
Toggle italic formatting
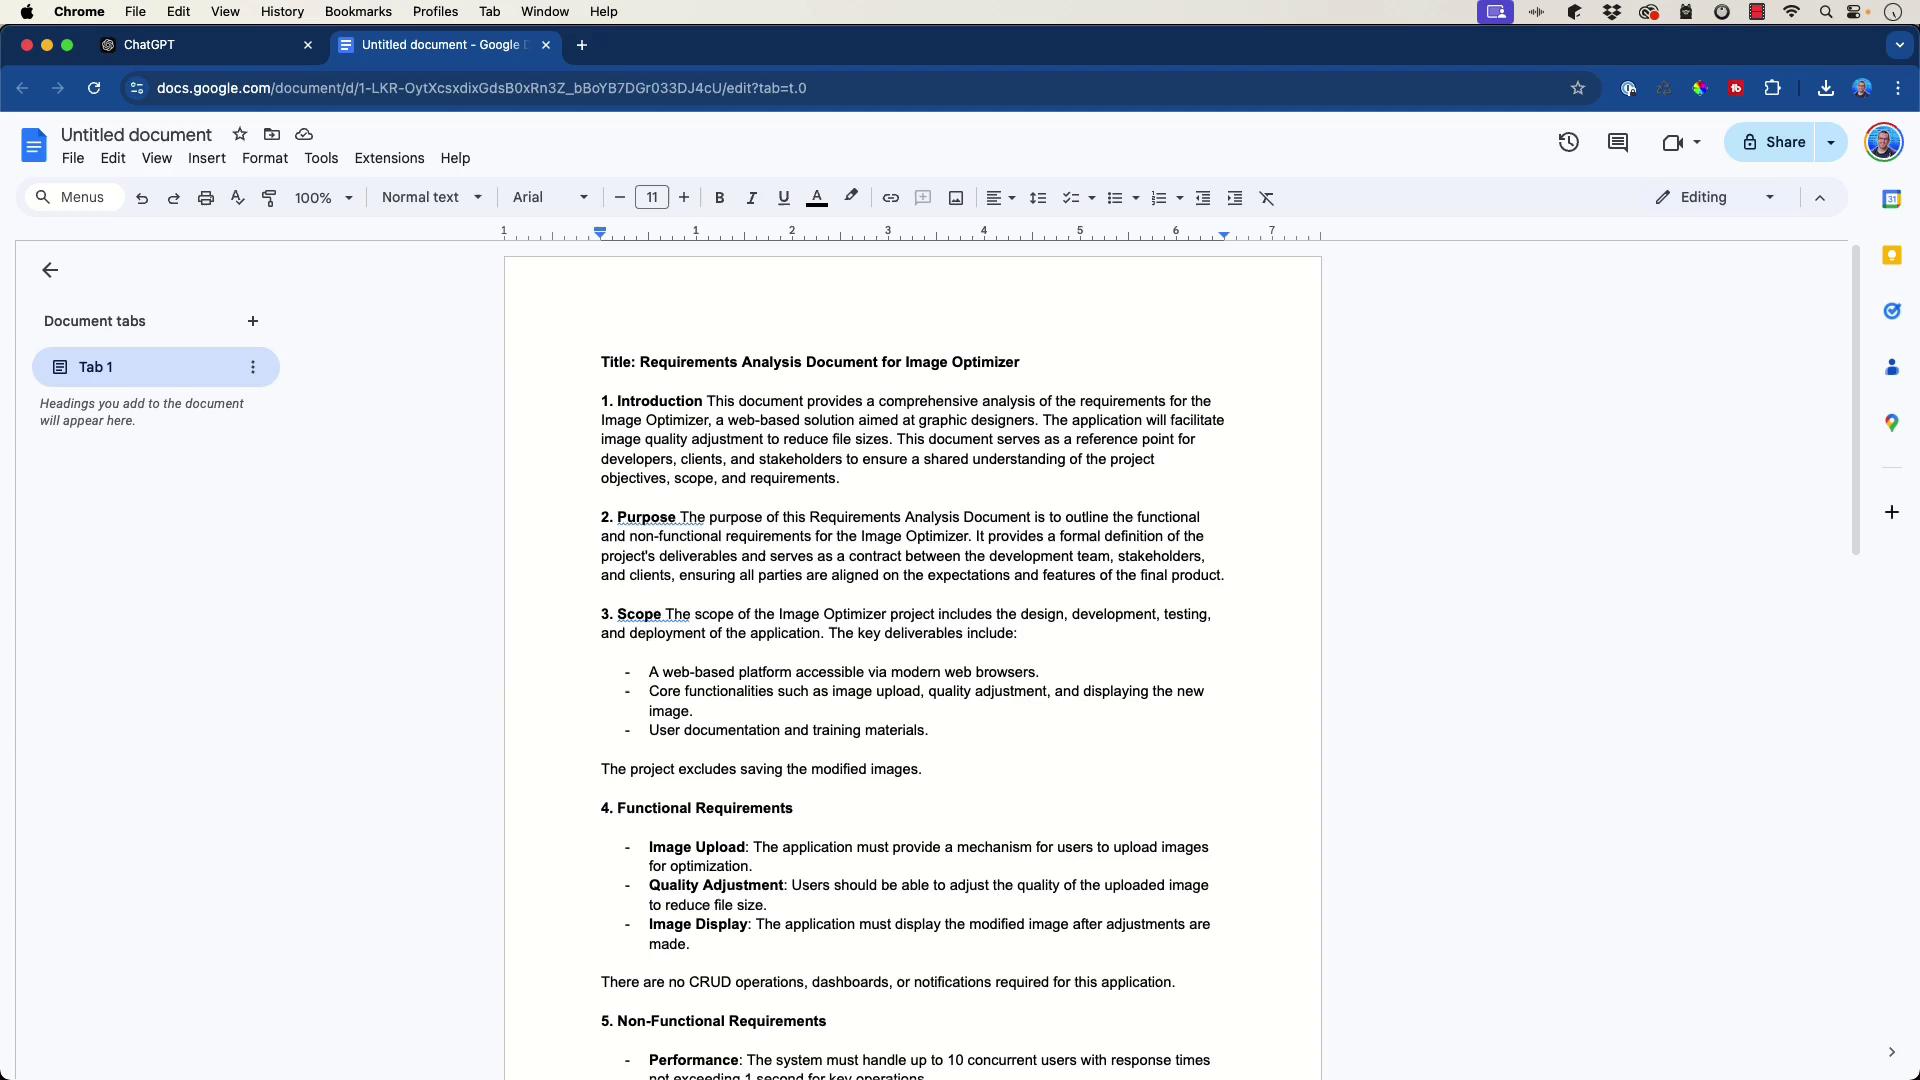click(x=751, y=198)
